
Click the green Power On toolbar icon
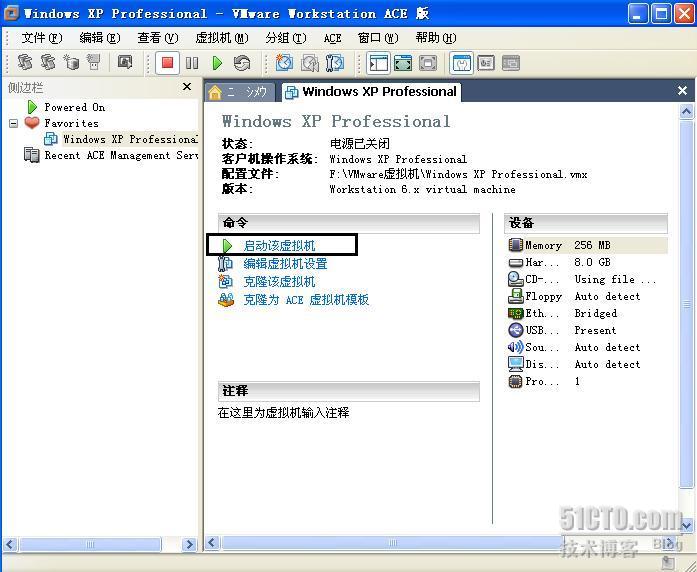pos(217,63)
